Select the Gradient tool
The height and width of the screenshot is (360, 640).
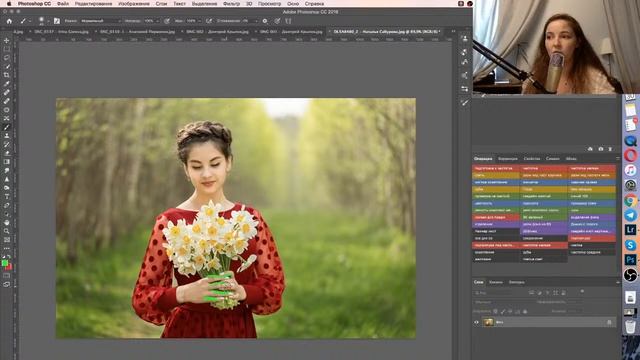(7, 162)
